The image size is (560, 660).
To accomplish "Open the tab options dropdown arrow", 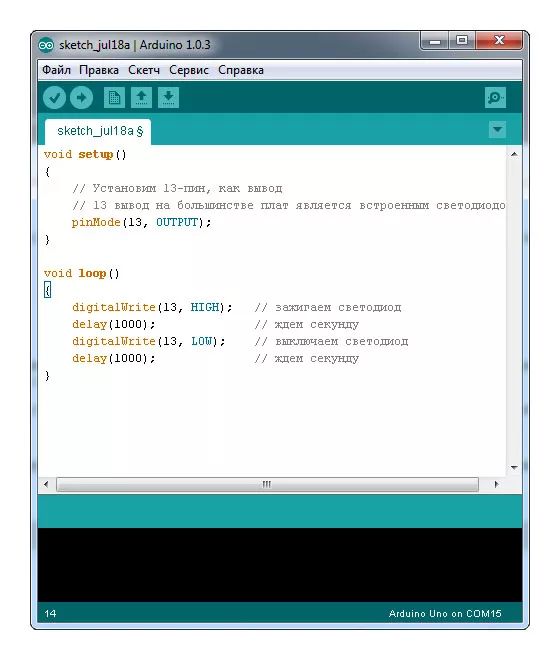I will click(497, 129).
